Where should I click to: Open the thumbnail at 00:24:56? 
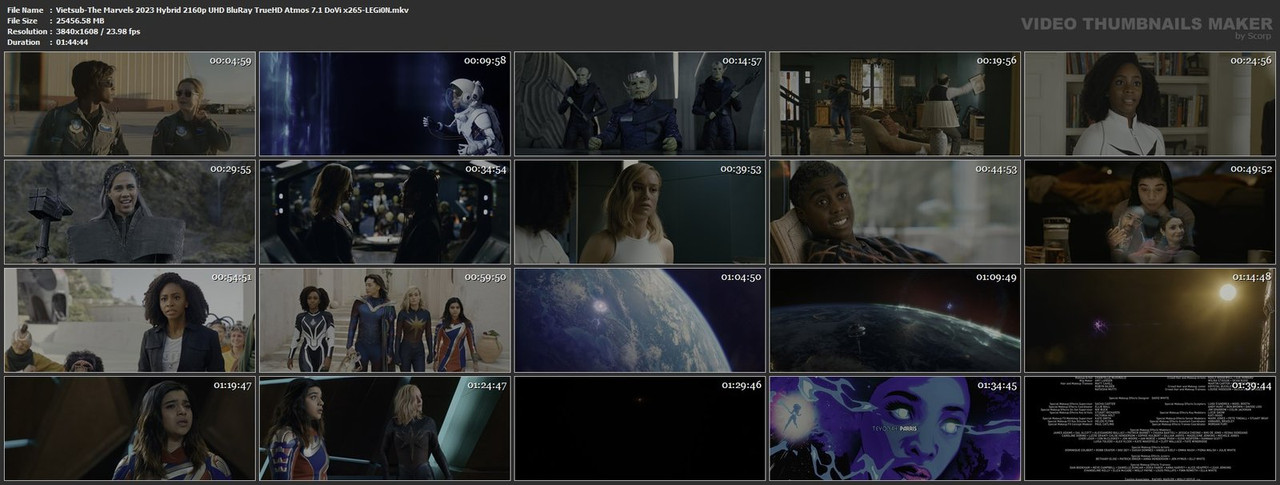pos(1150,103)
